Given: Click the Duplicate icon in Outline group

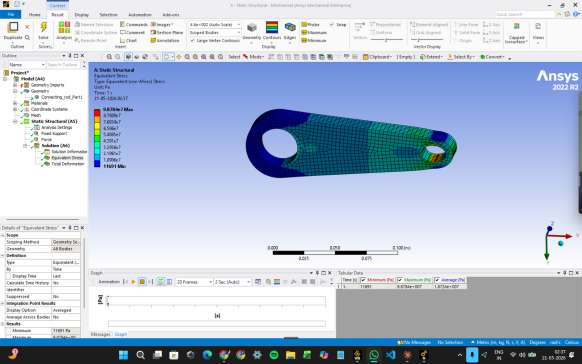Looking at the screenshot, I should 13,27.
